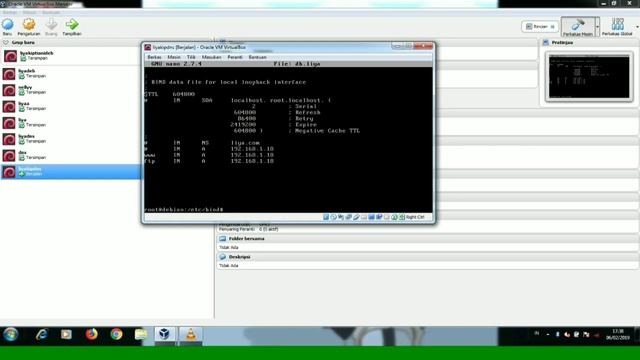Screen dimensions: 640x360
Task: Click the 'Tidak Ada' text under Folder bersama
Action: click(229, 247)
